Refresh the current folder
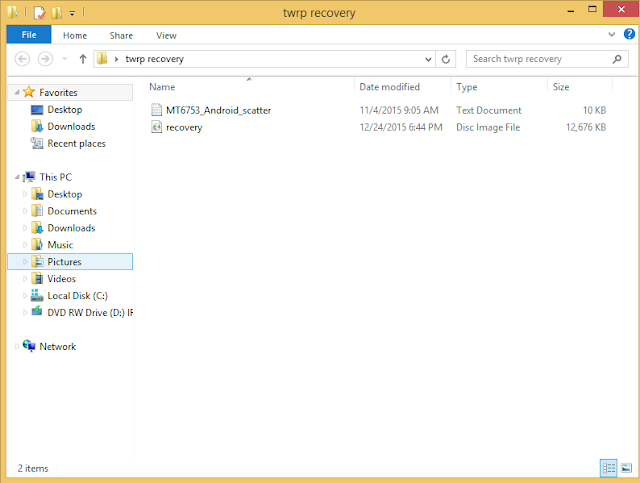640x483 pixels. point(446,59)
